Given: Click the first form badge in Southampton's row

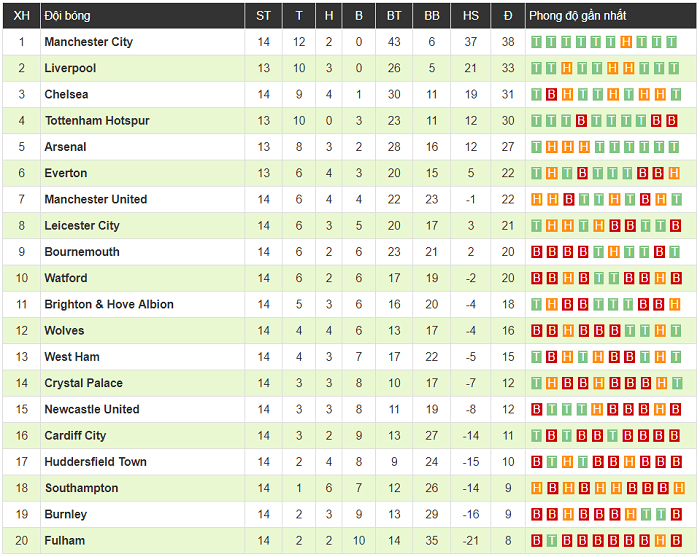Looking at the screenshot, I should tap(537, 488).
